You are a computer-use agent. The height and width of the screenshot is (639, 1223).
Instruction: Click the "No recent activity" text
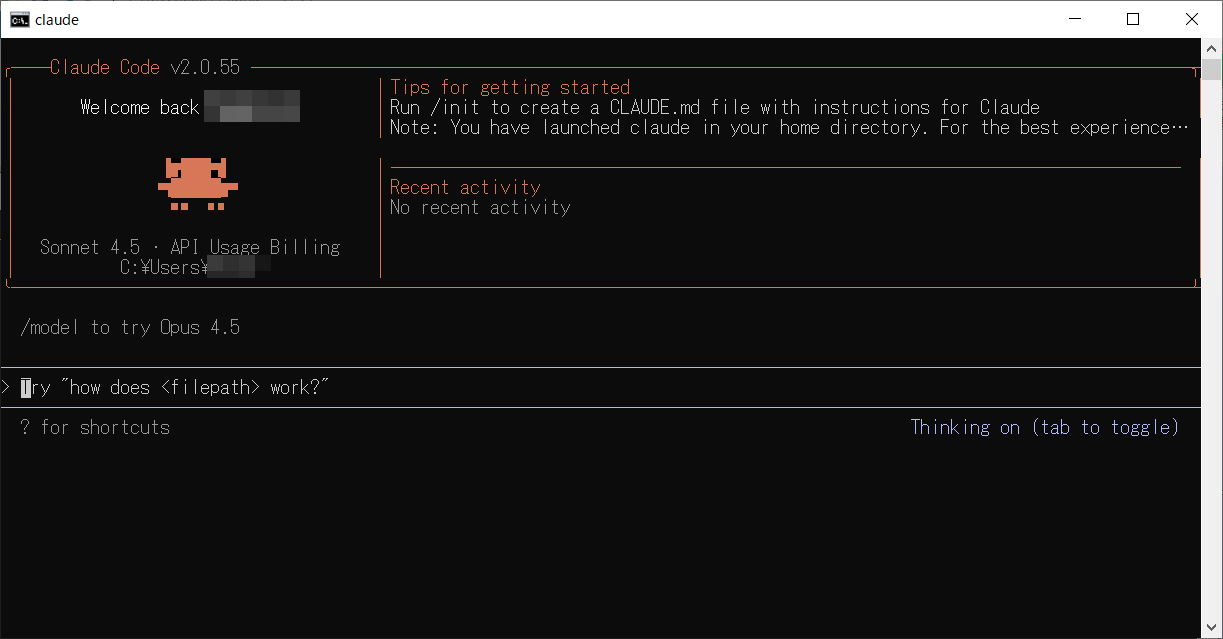480,207
